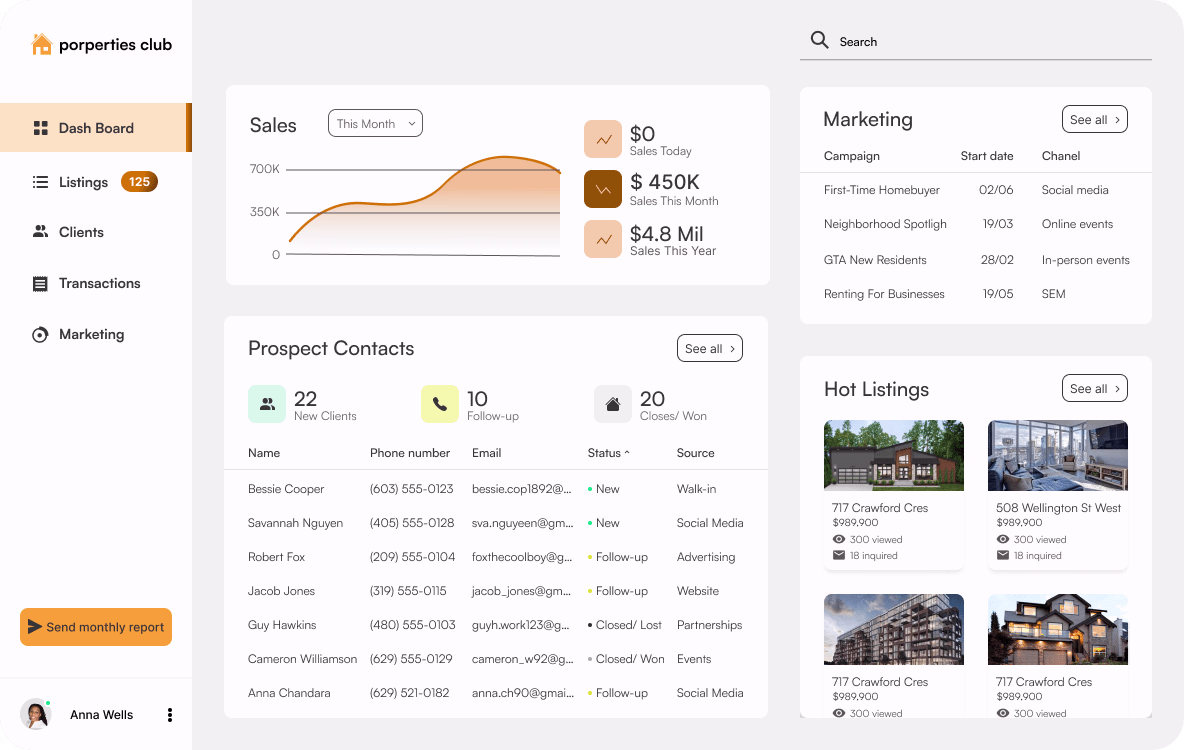Click the Listings 125 count badge
The image size is (1184, 750).
point(139,182)
